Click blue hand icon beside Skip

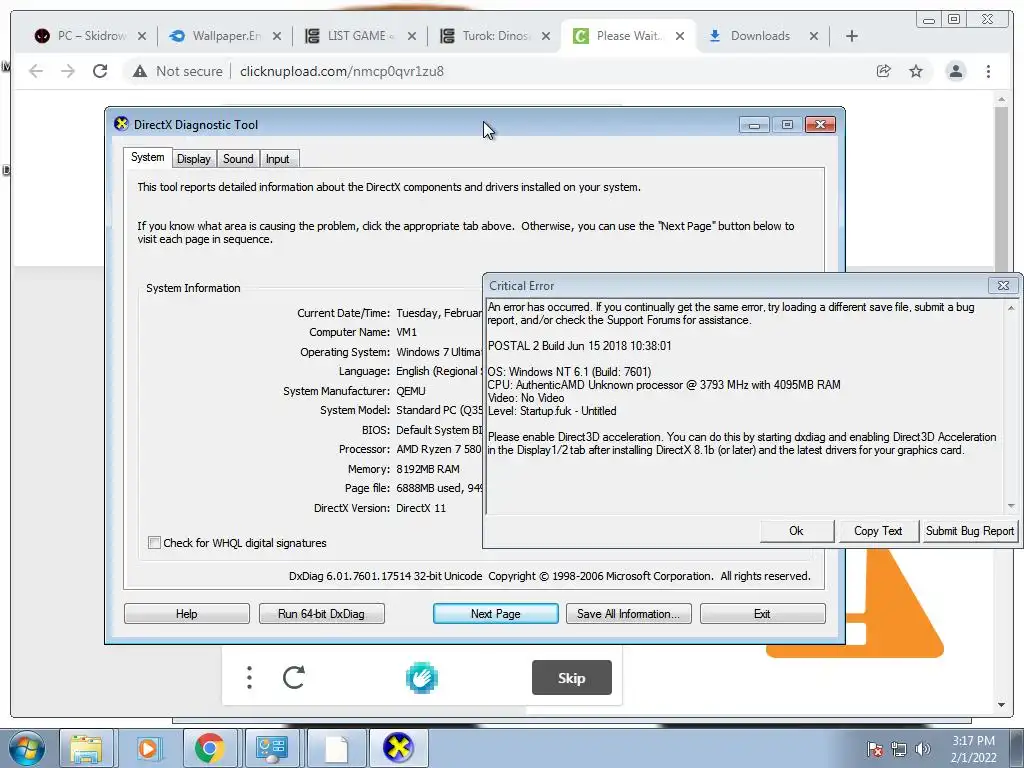422,678
